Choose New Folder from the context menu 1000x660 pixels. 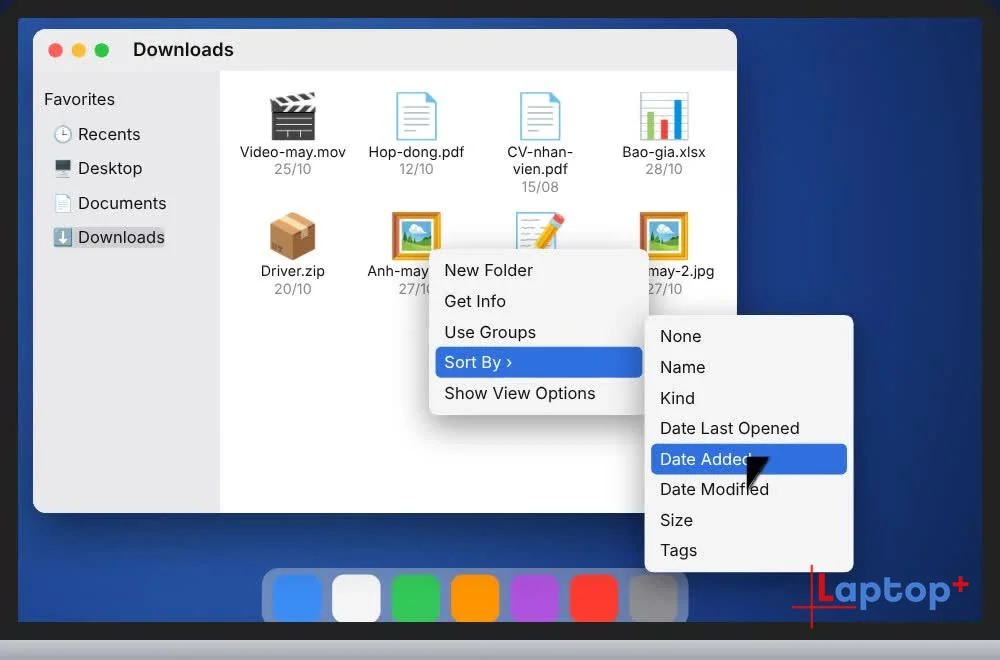[x=539, y=270]
